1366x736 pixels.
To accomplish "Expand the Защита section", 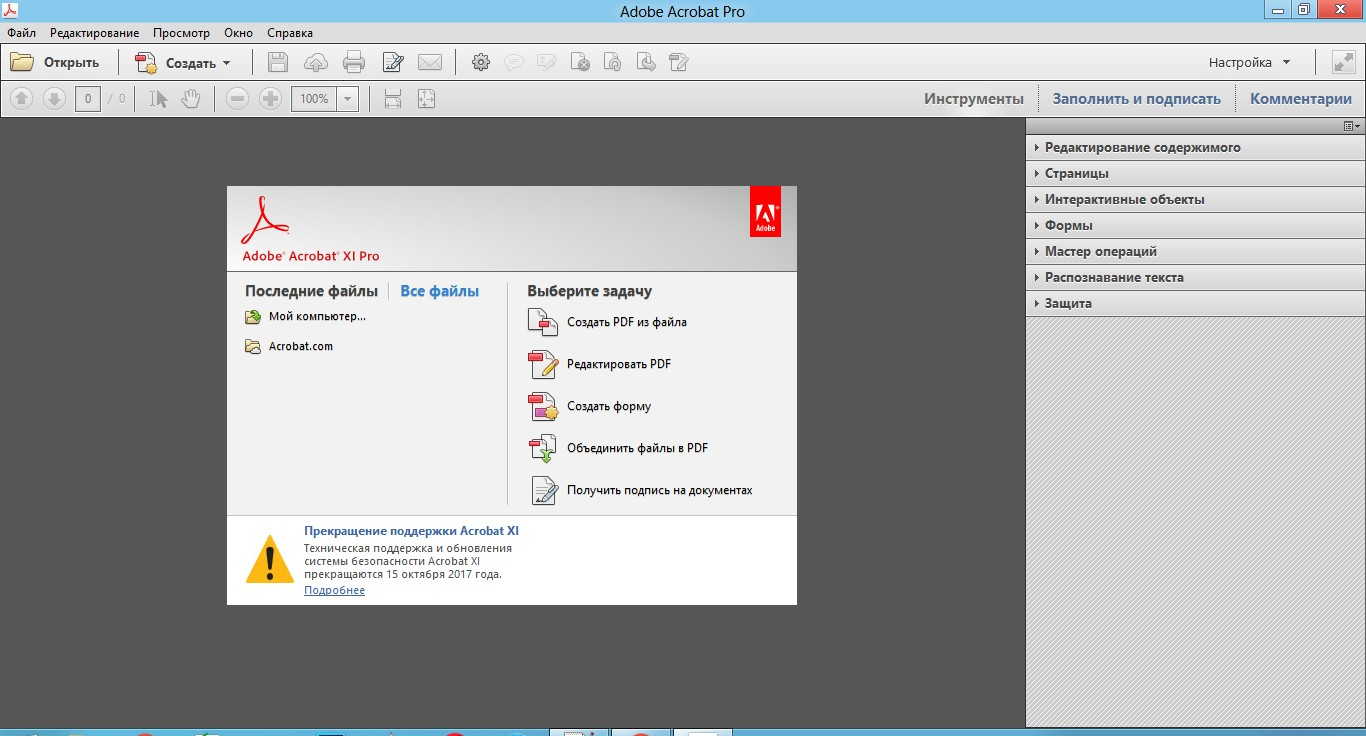I will 1196,303.
